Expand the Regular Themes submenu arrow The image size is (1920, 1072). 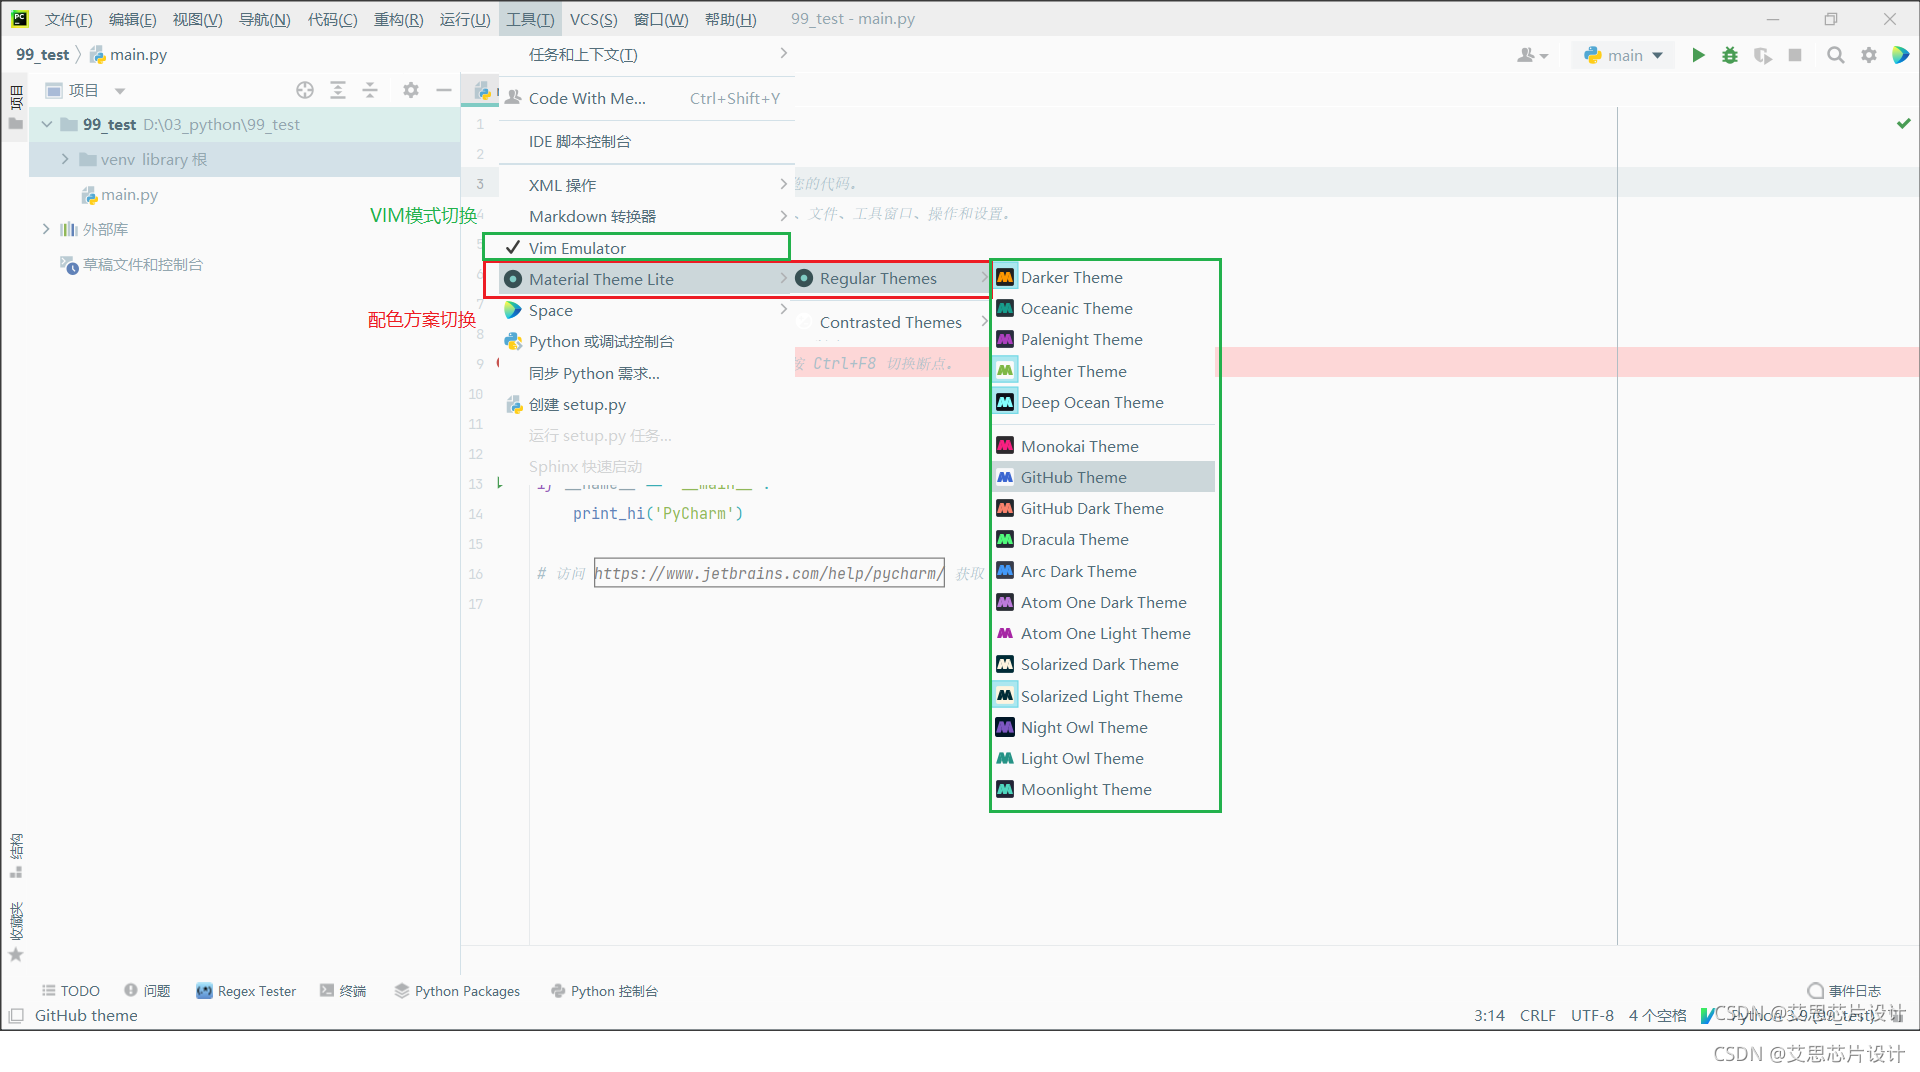click(x=984, y=278)
